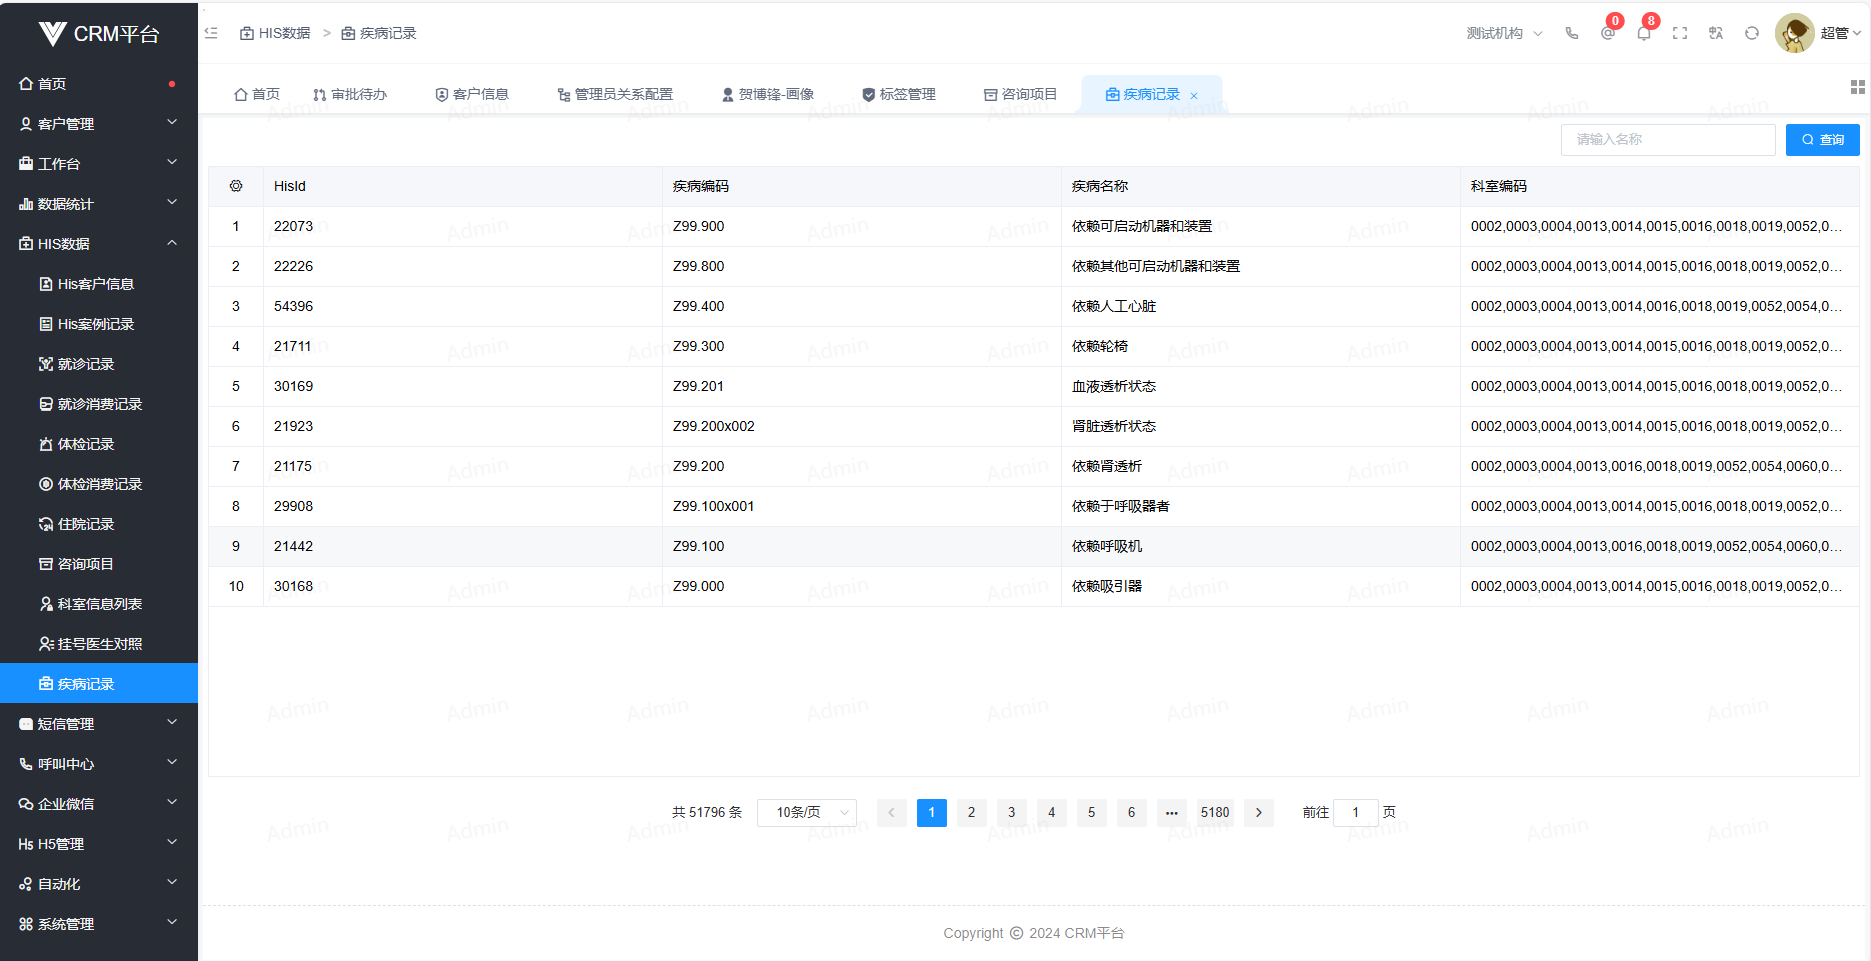Click HIS数据 in the breadcrumb

(275, 33)
